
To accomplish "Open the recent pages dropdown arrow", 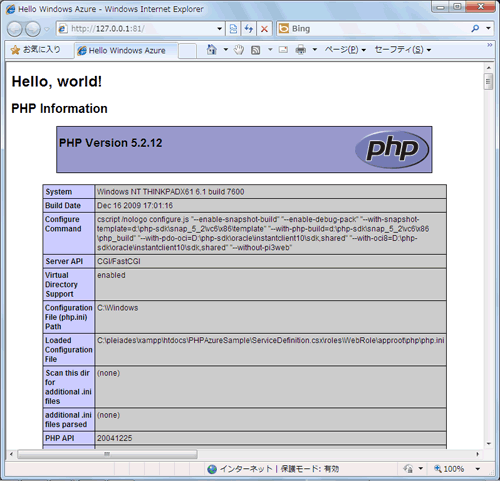I will pos(47,29).
